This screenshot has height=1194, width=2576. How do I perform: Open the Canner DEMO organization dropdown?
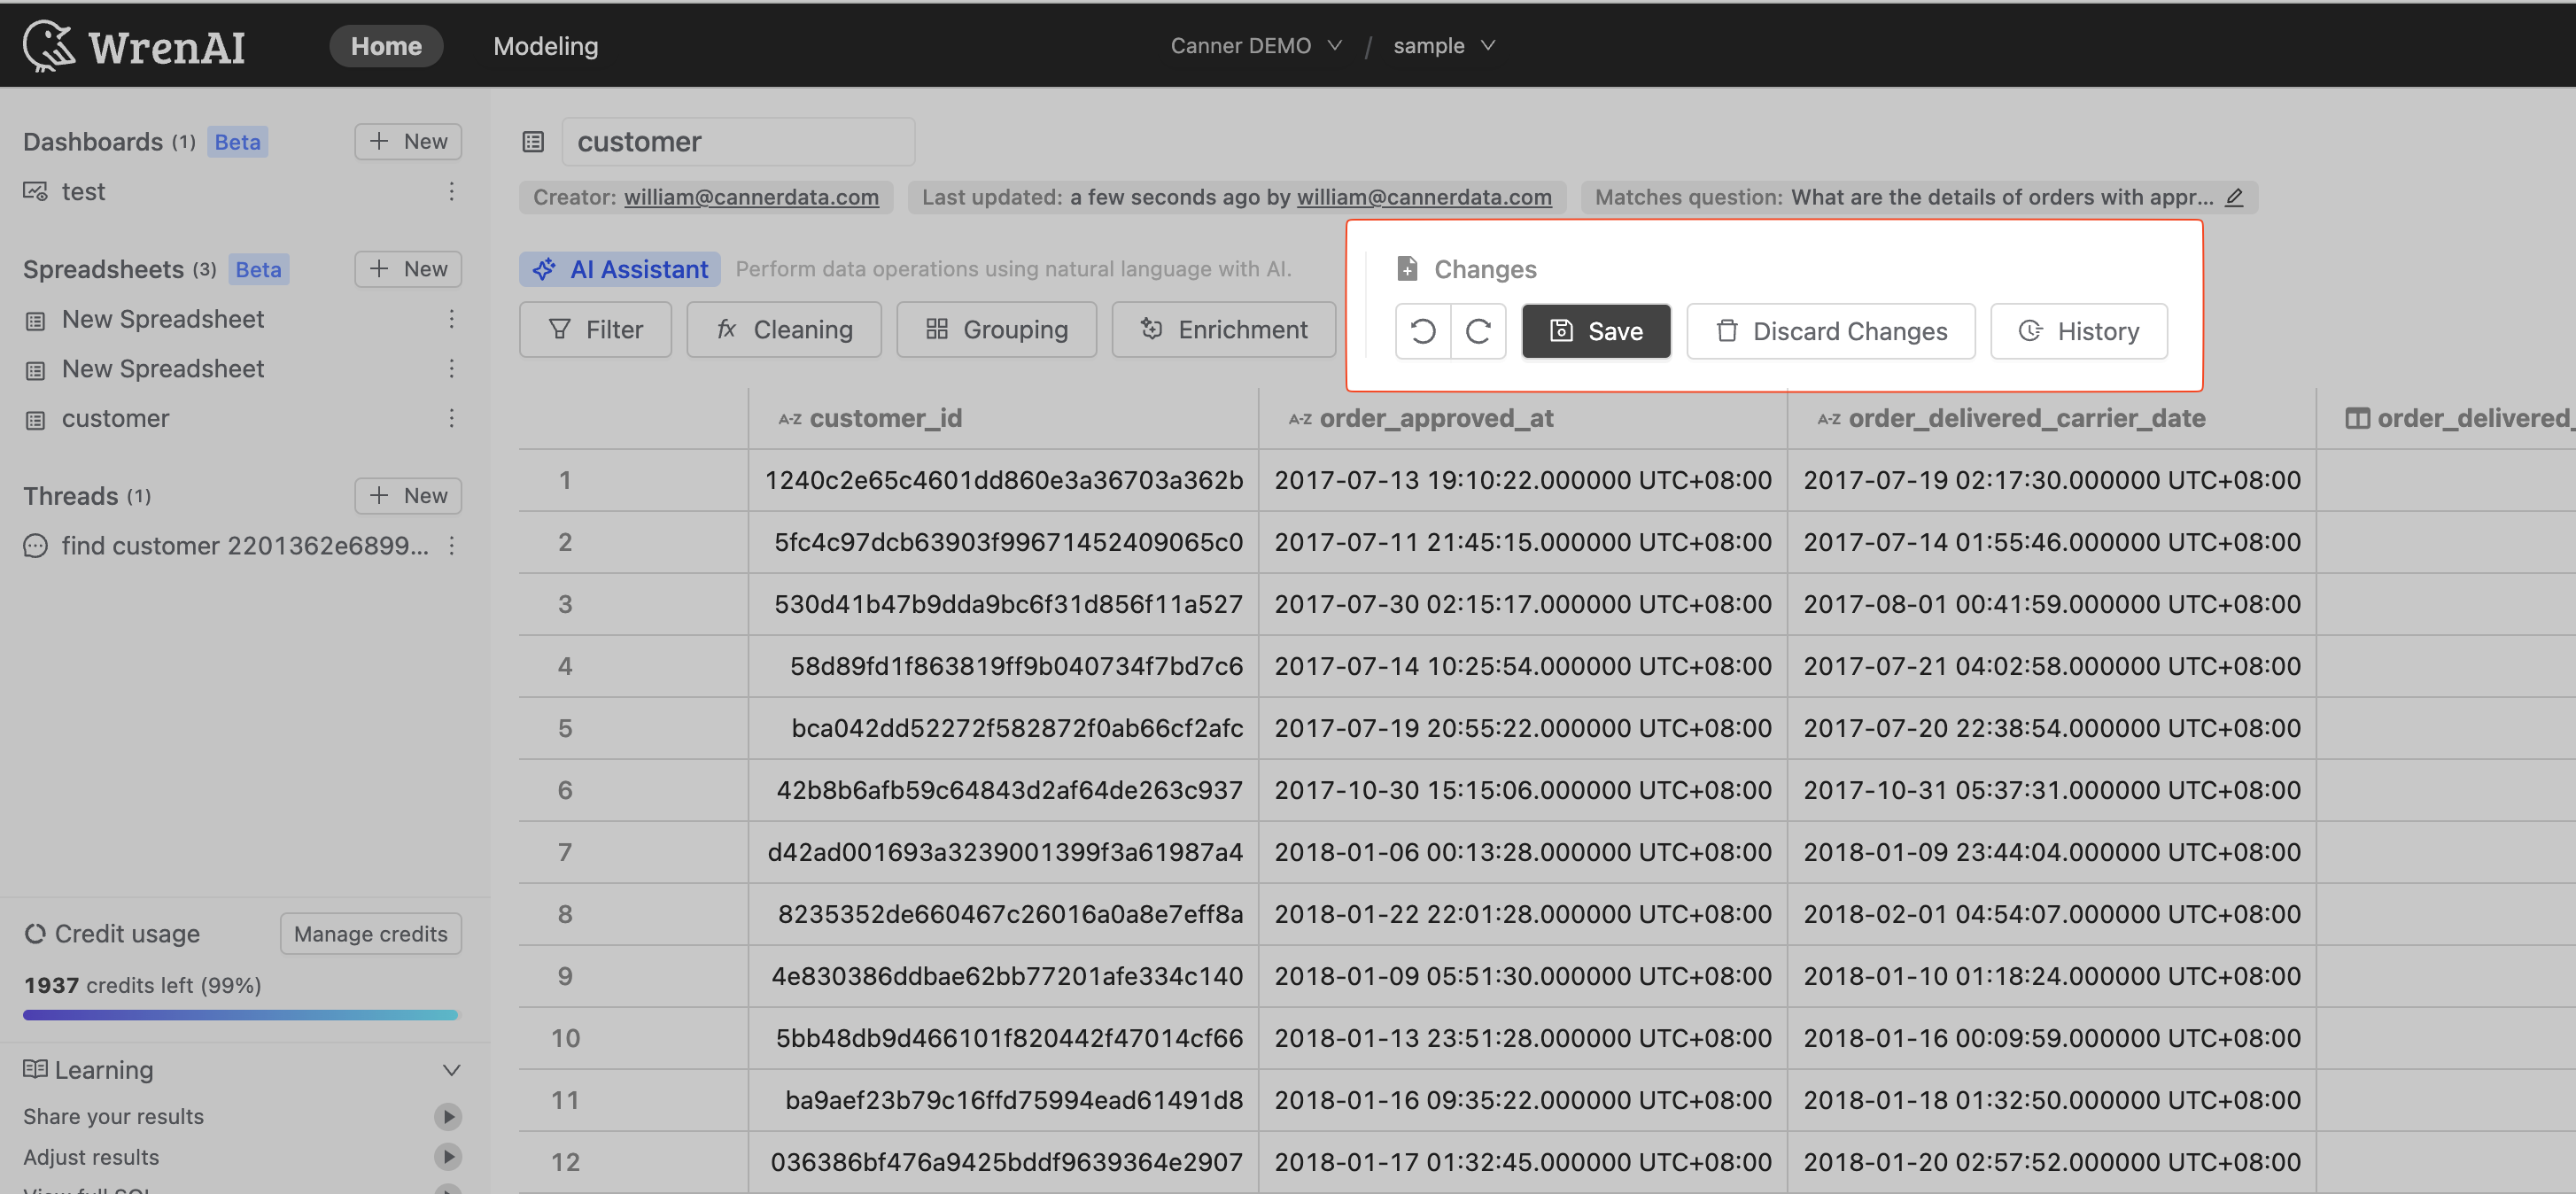click(x=1256, y=46)
